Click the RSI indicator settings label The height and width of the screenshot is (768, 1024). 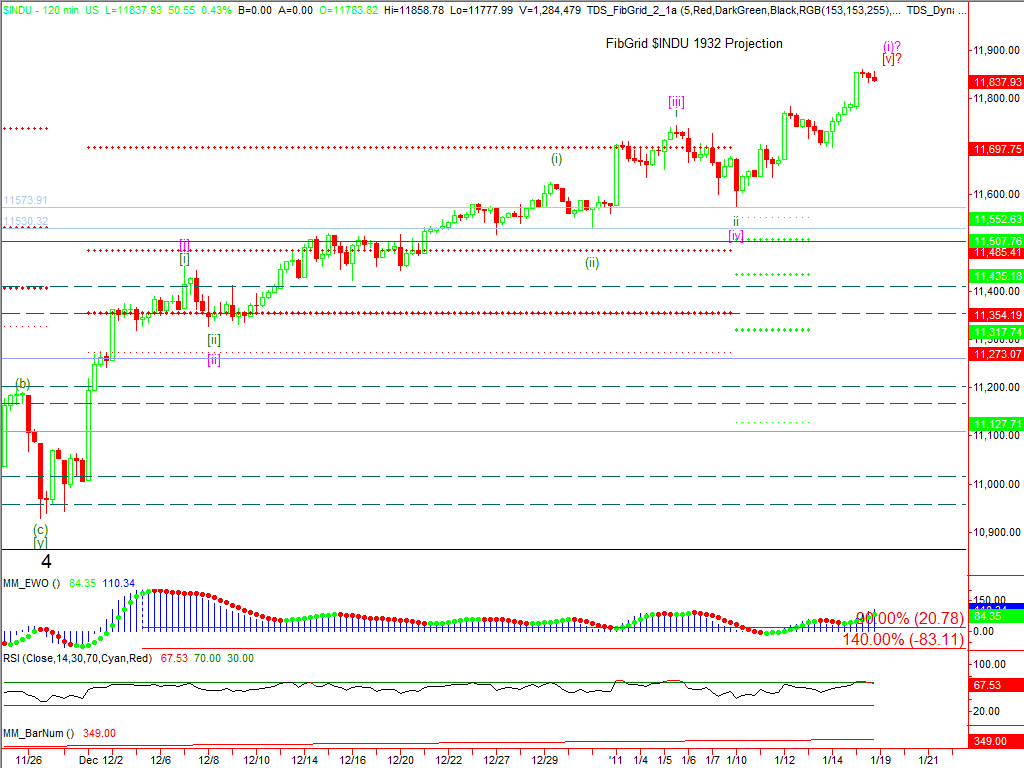tap(77, 658)
